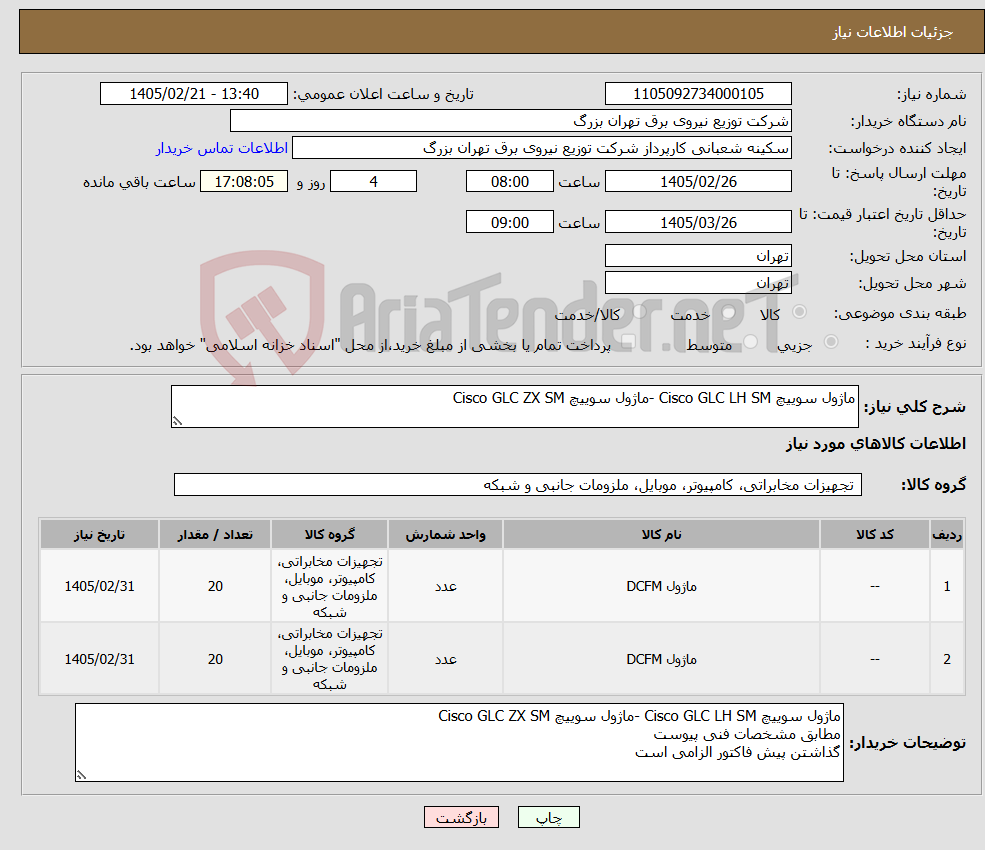
Task: Click the delivery city field تهران
Action: (698, 283)
